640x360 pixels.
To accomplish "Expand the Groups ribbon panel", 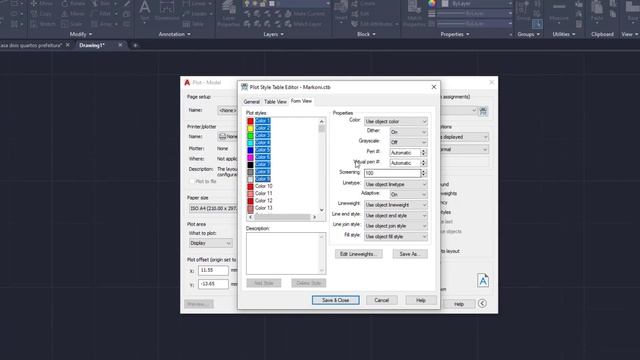I will [529, 34].
